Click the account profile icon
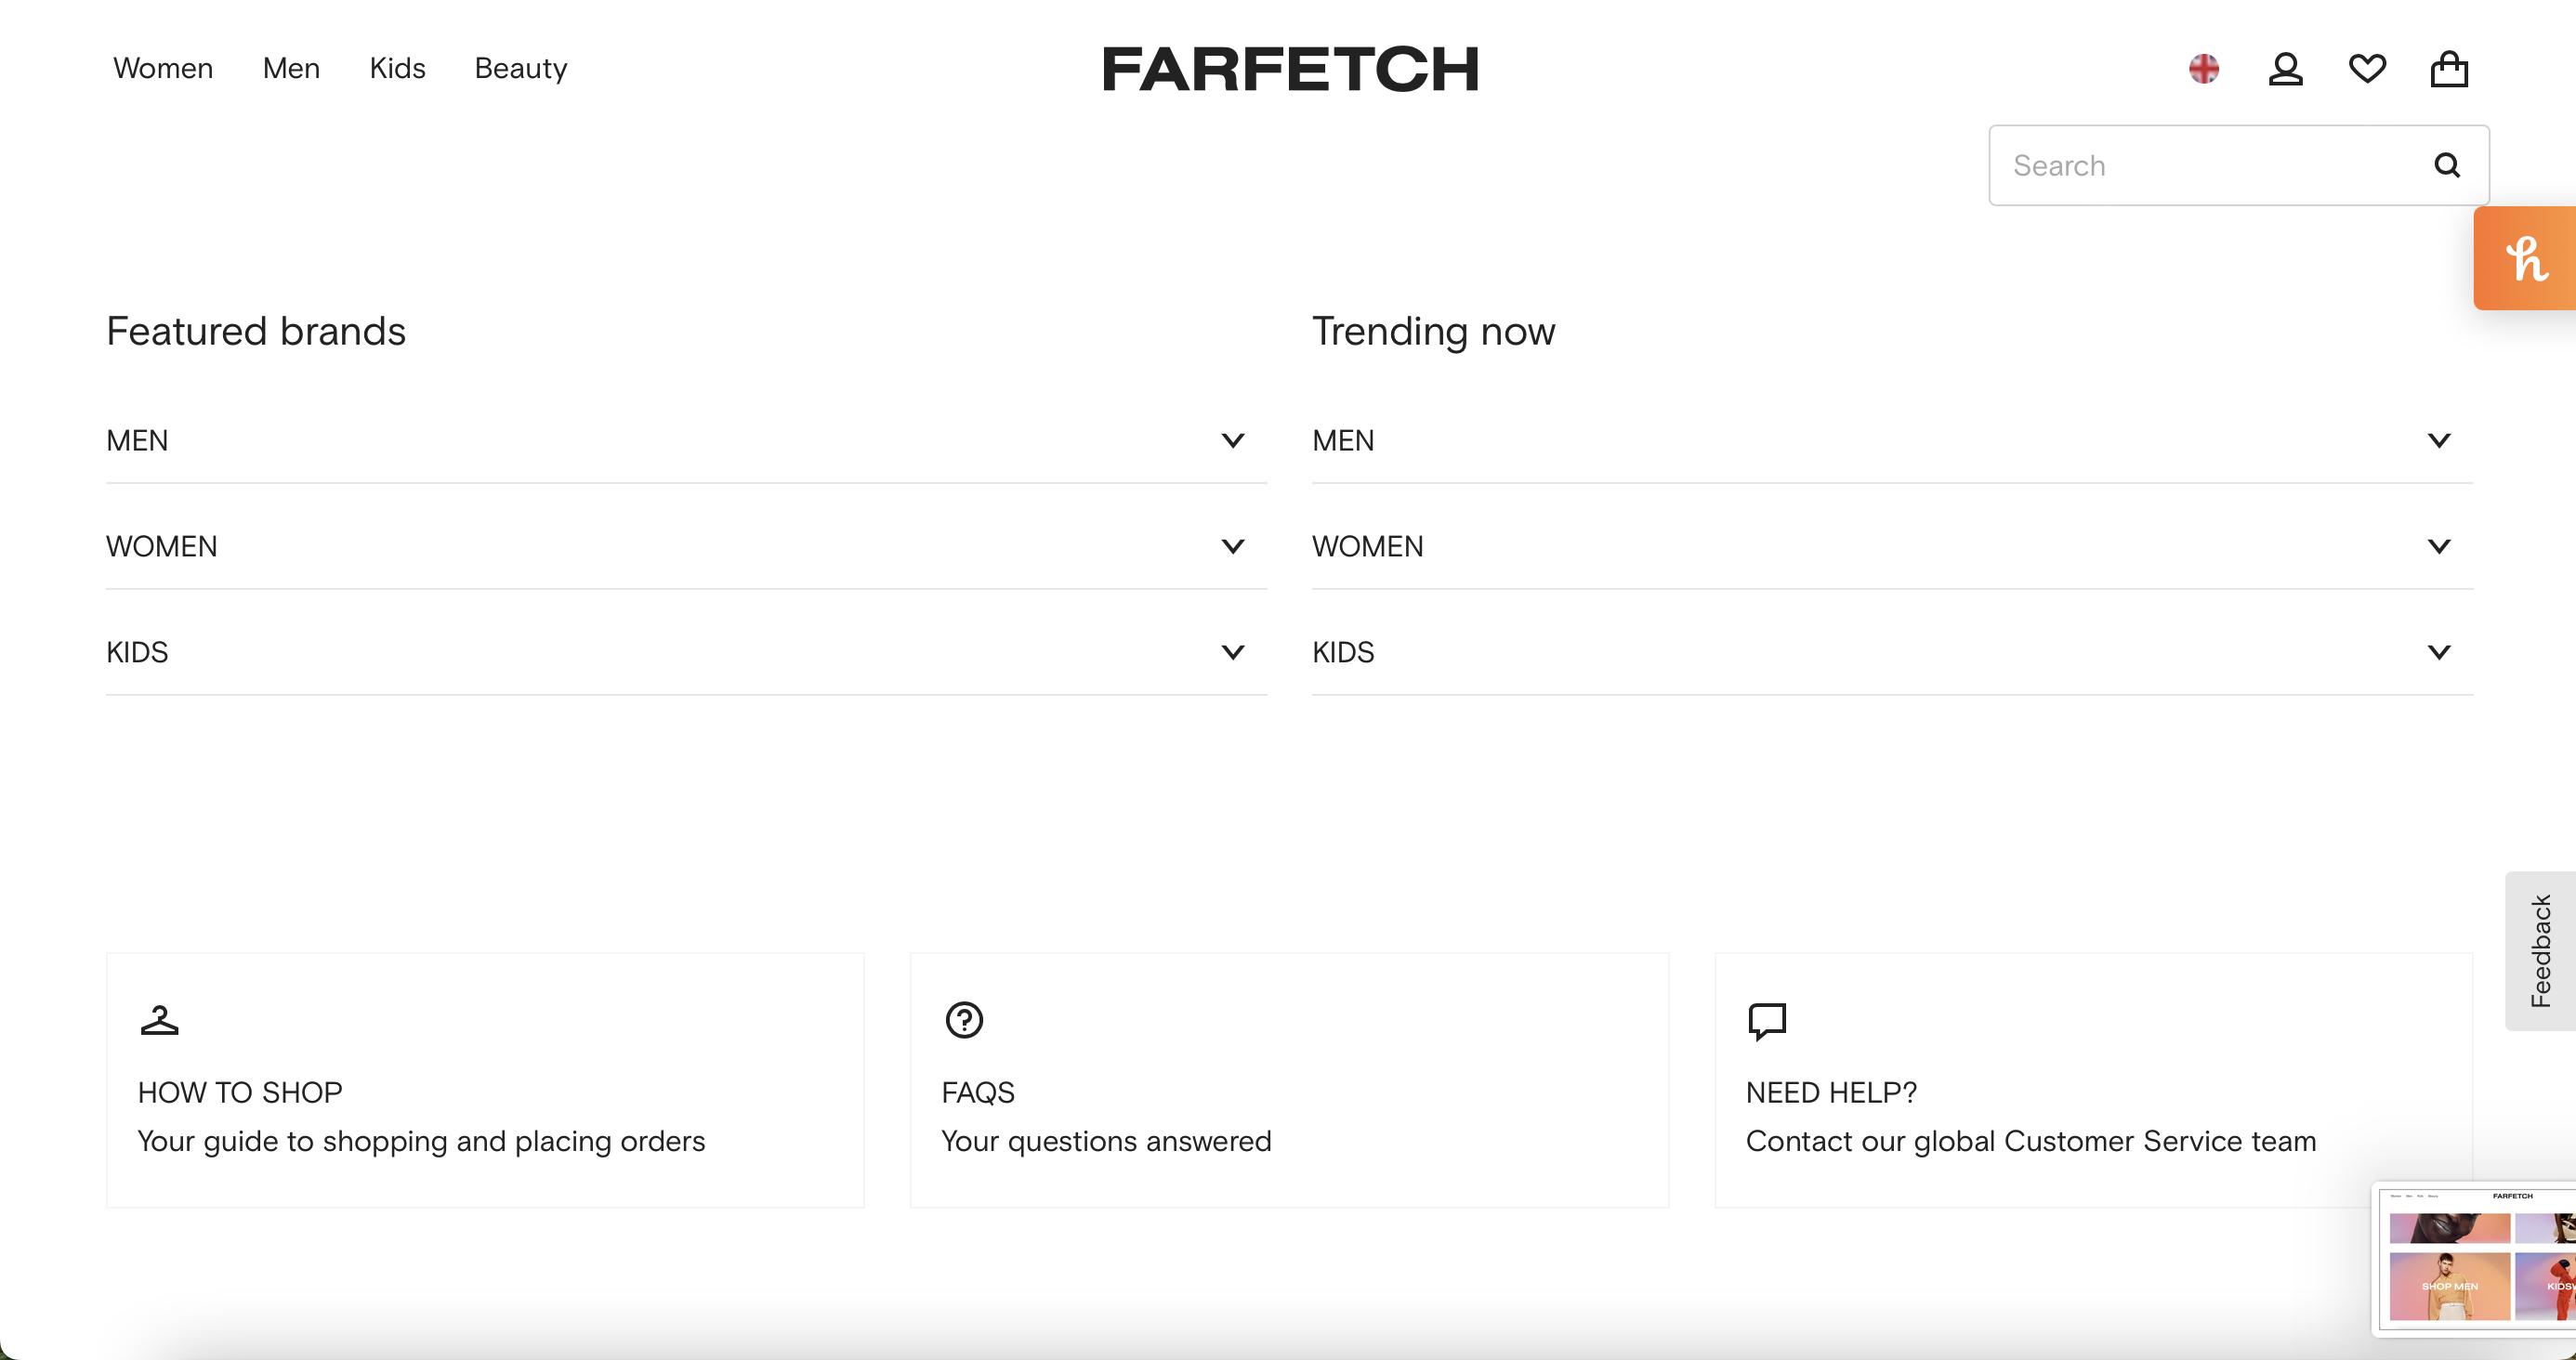Image resolution: width=2576 pixels, height=1360 pixels. 2285,69
